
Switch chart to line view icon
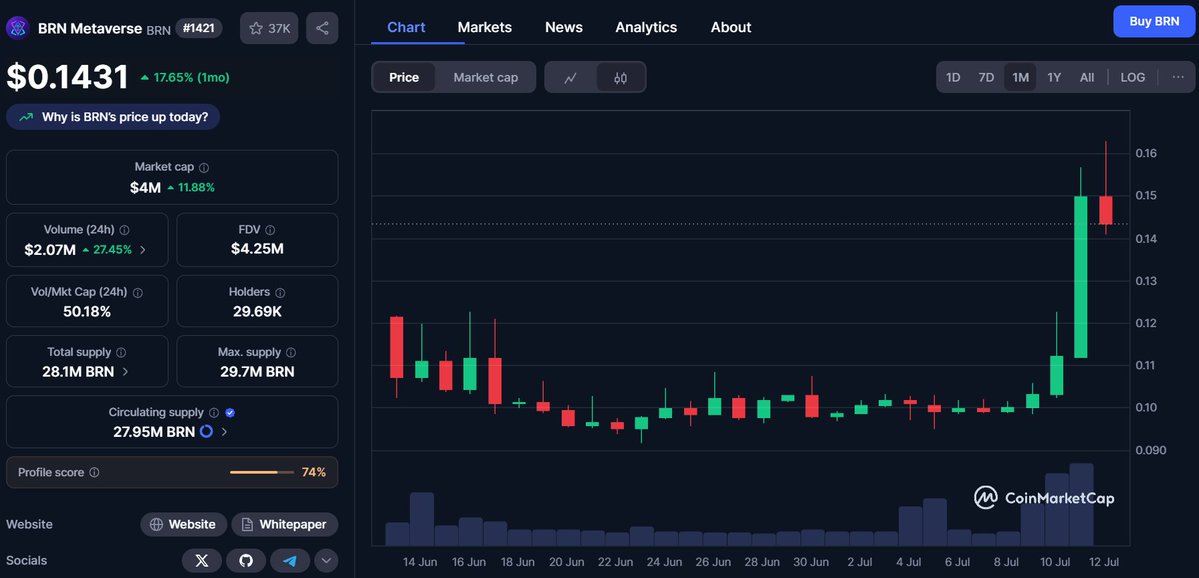[x=570, y=77]
